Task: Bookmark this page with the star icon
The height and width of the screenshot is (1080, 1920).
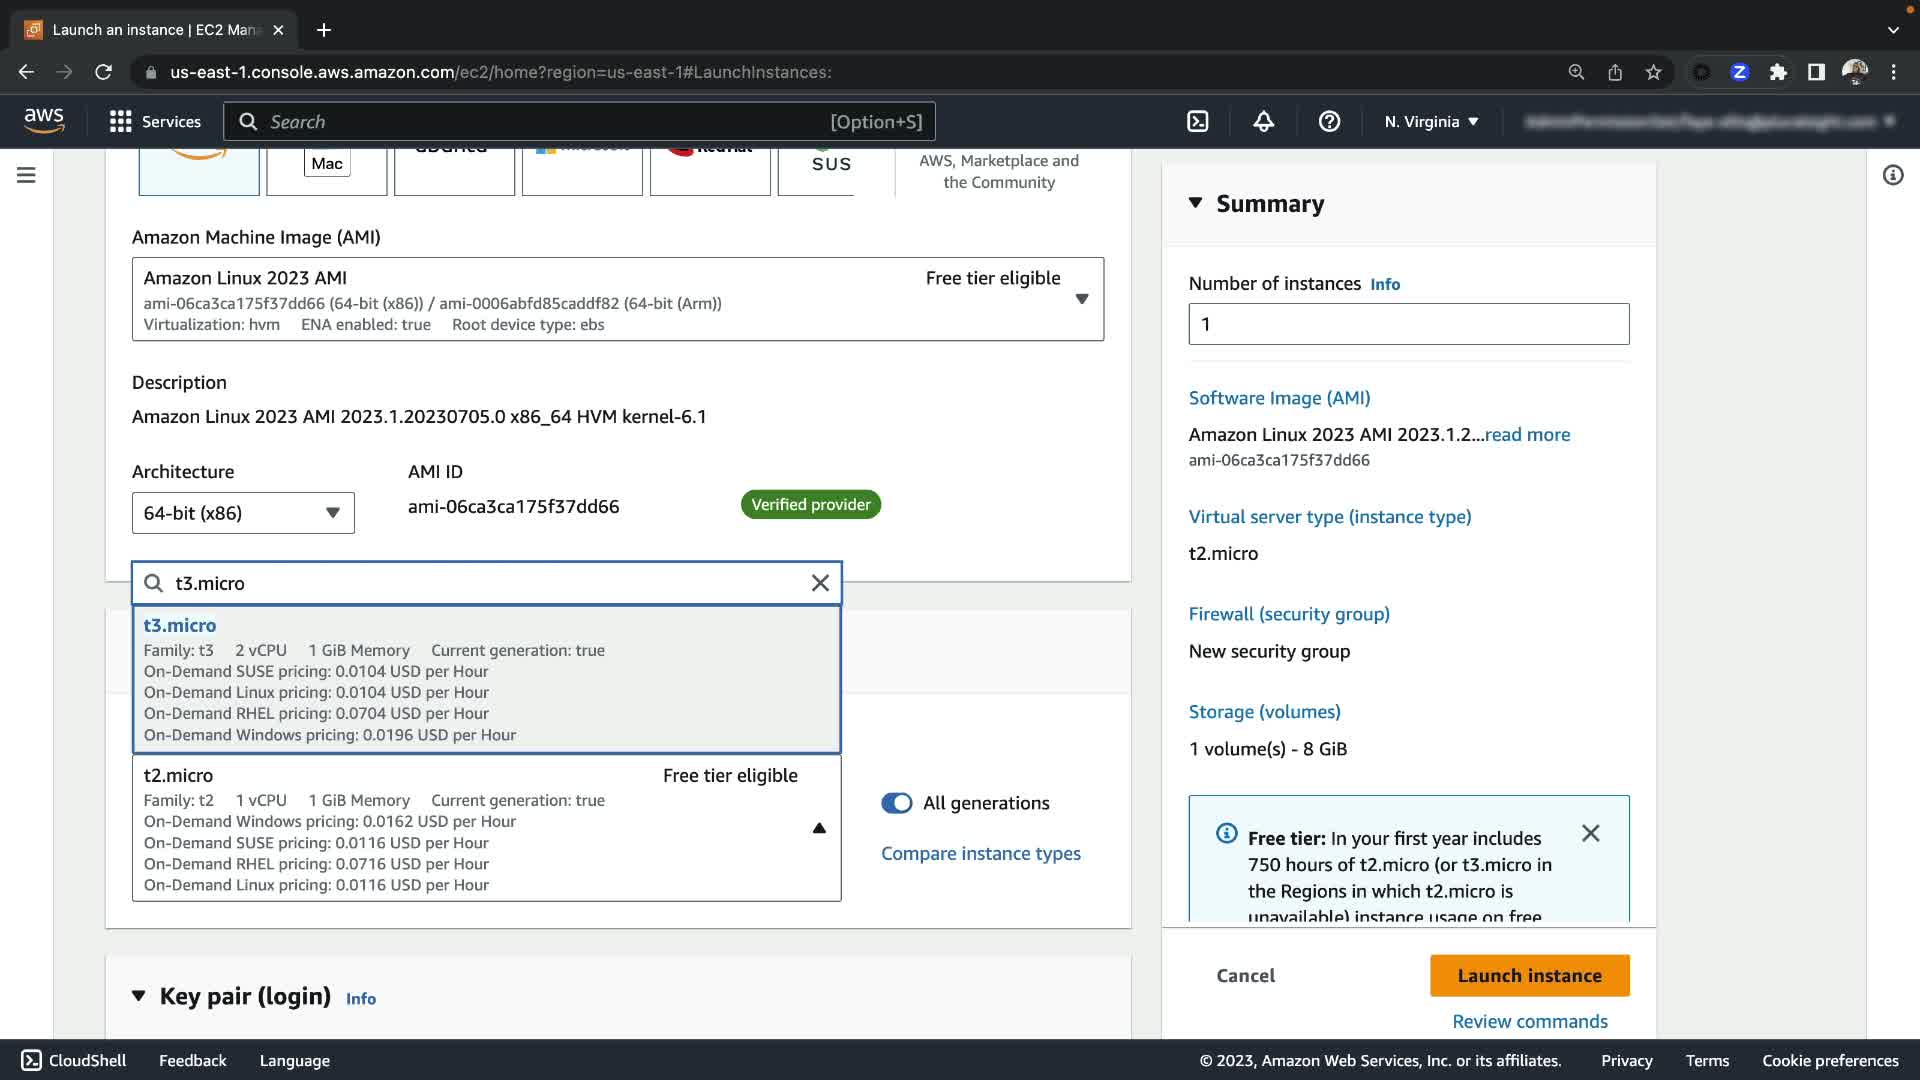Action: [x=1653, y=72]
